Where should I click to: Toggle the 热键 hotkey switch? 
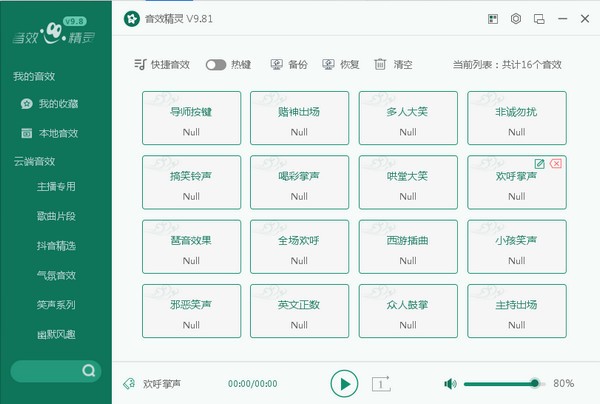pyautogui.click(x=216, y=65)
